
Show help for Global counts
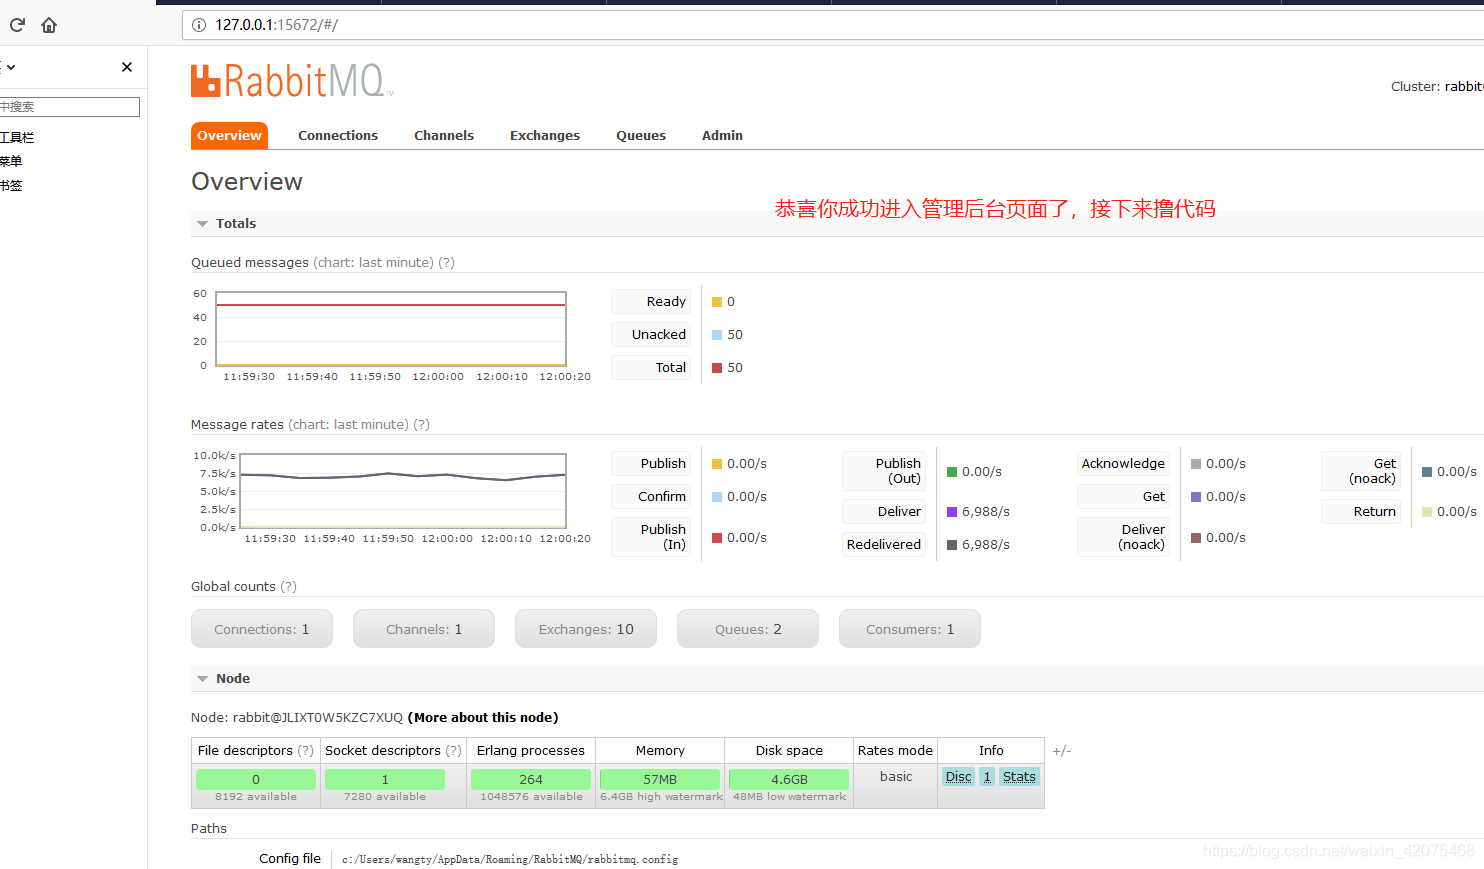(288, 587)
